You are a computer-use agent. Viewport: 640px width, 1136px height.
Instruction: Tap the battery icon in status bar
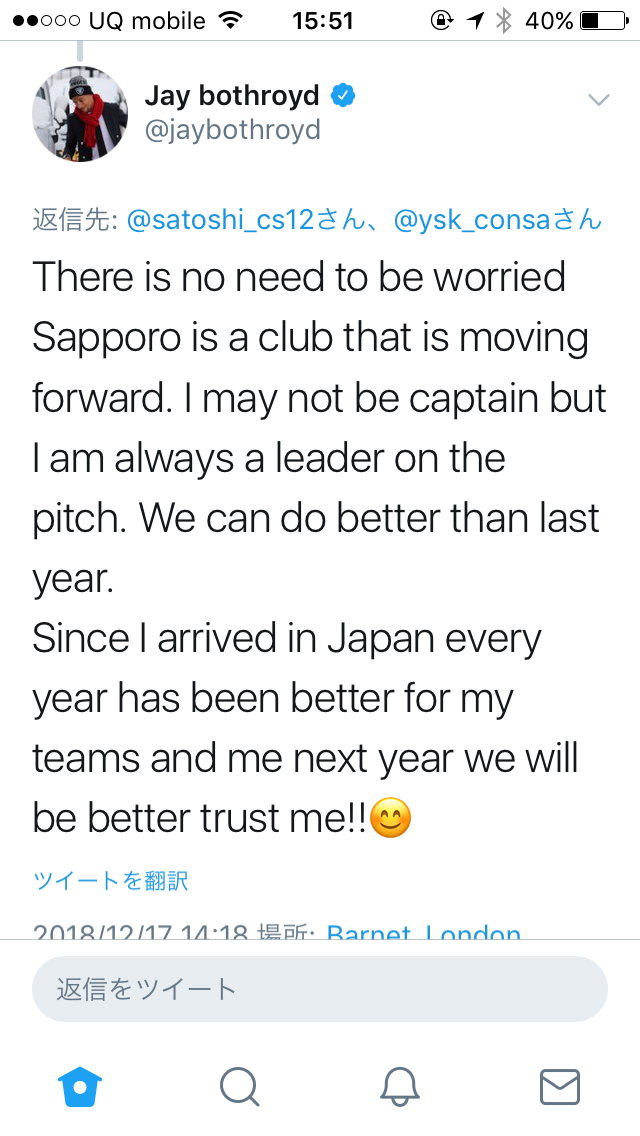pos(600,20)
